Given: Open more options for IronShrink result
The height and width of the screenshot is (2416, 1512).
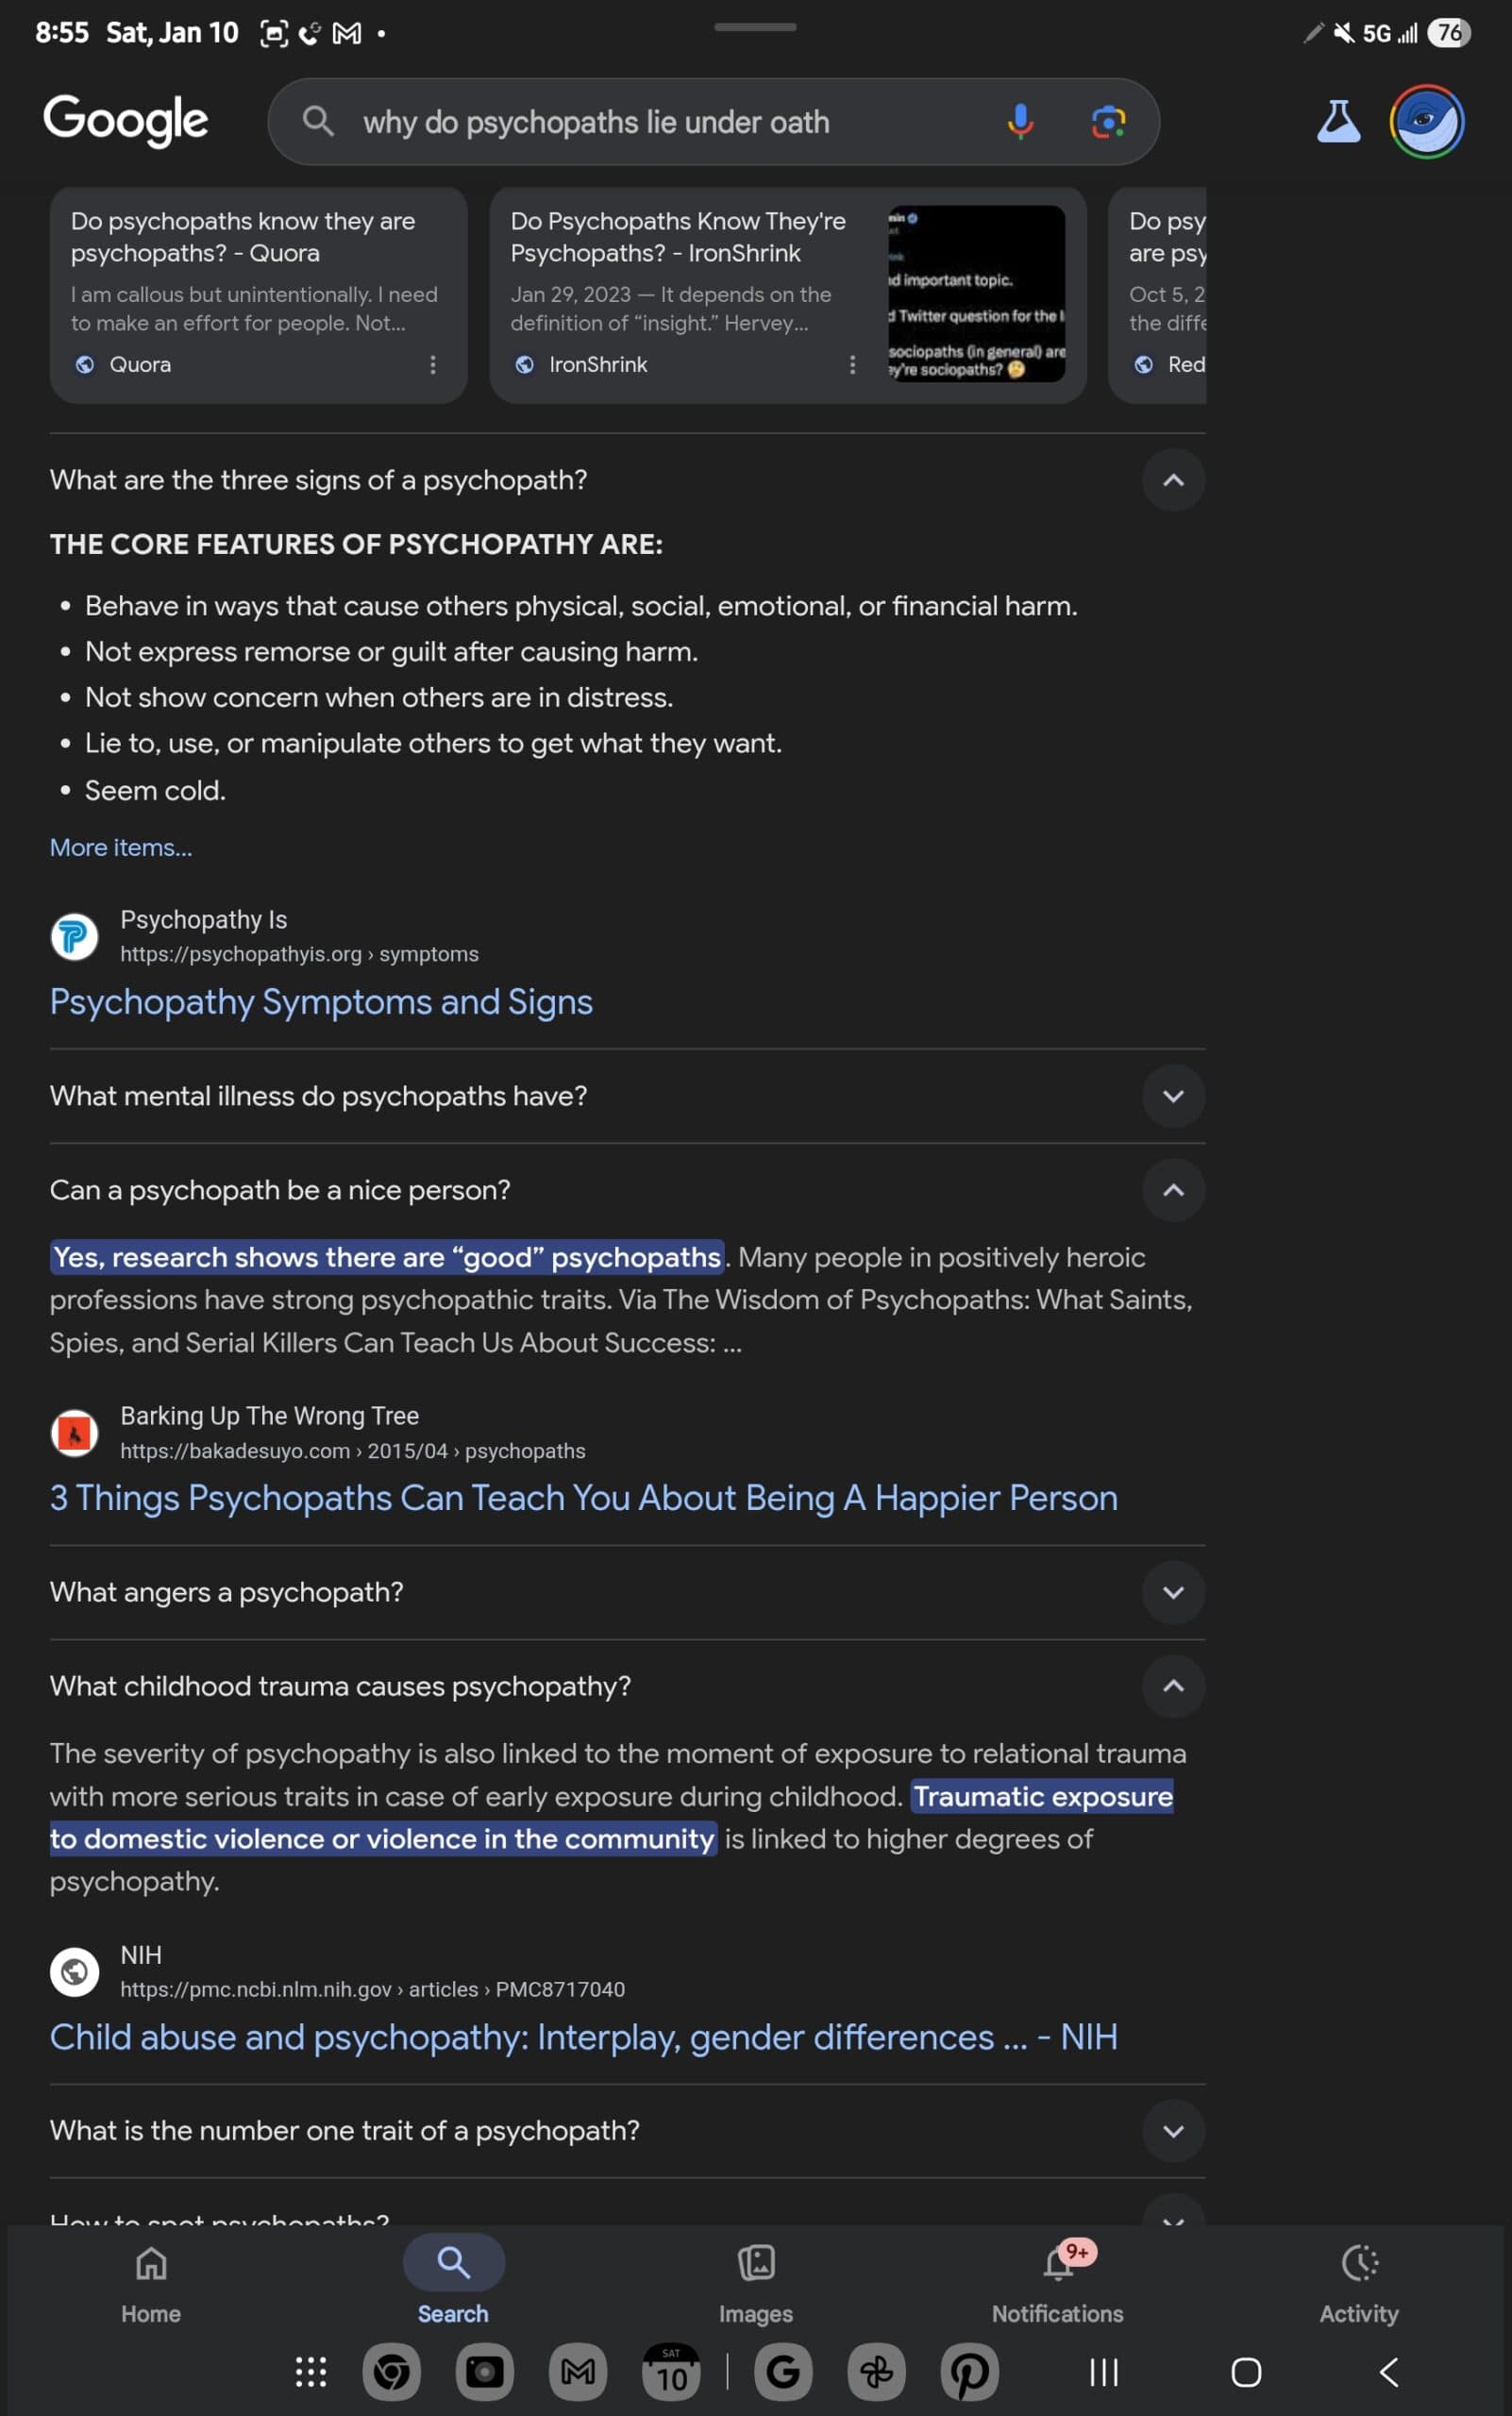Looking at the screenshot, I should point(852,365).
